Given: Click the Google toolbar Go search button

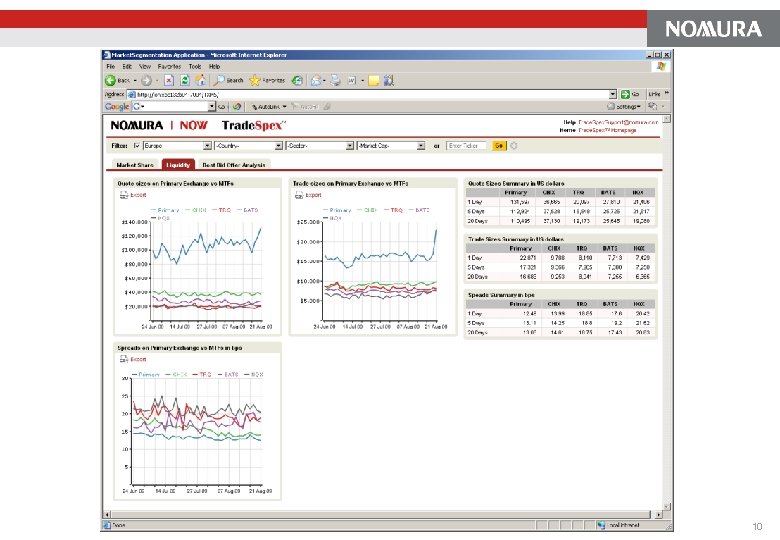Looking at the screenshot, I should pos(221,106).
